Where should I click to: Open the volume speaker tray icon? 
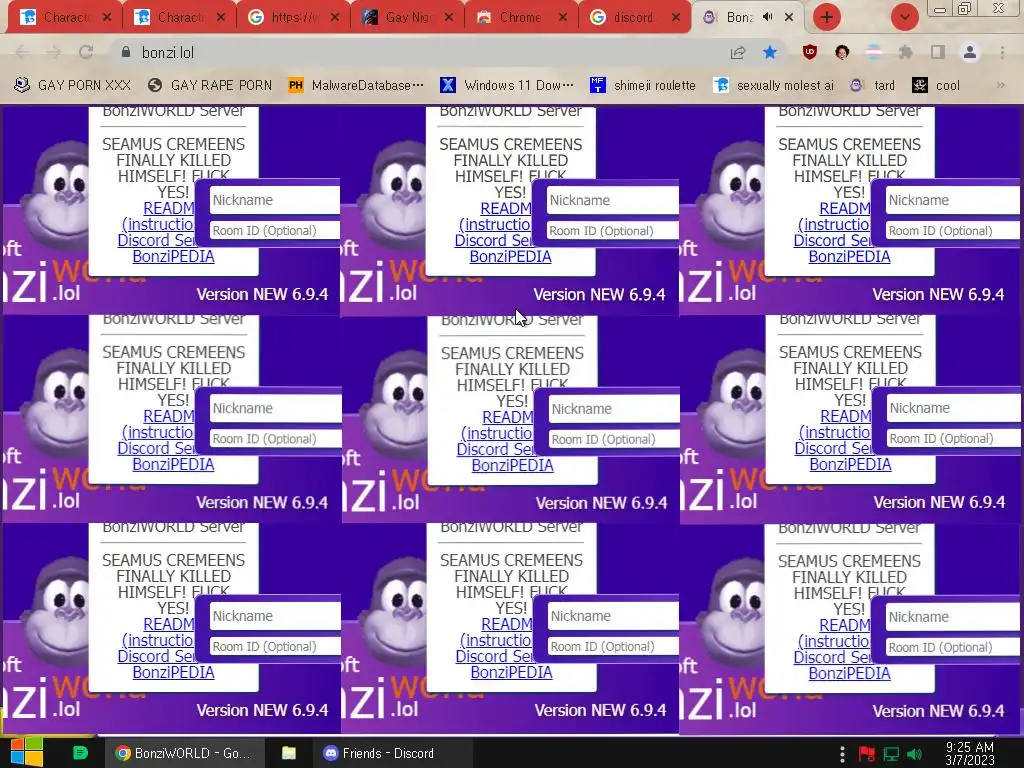(914, 754)
